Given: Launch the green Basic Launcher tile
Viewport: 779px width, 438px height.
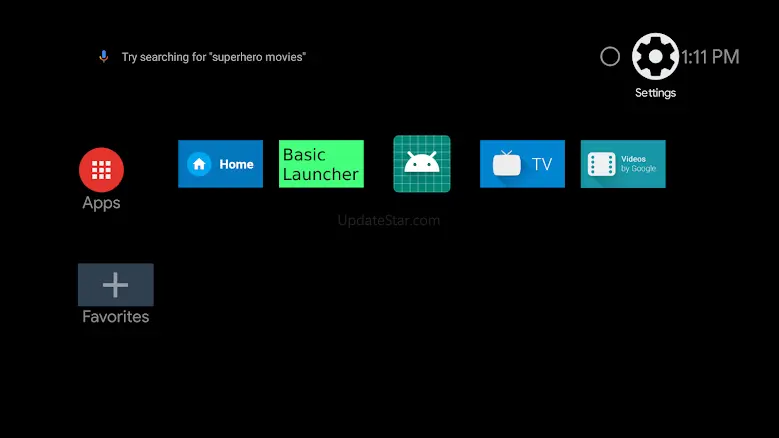Looking at the screenshot, I should coord(321,164).
